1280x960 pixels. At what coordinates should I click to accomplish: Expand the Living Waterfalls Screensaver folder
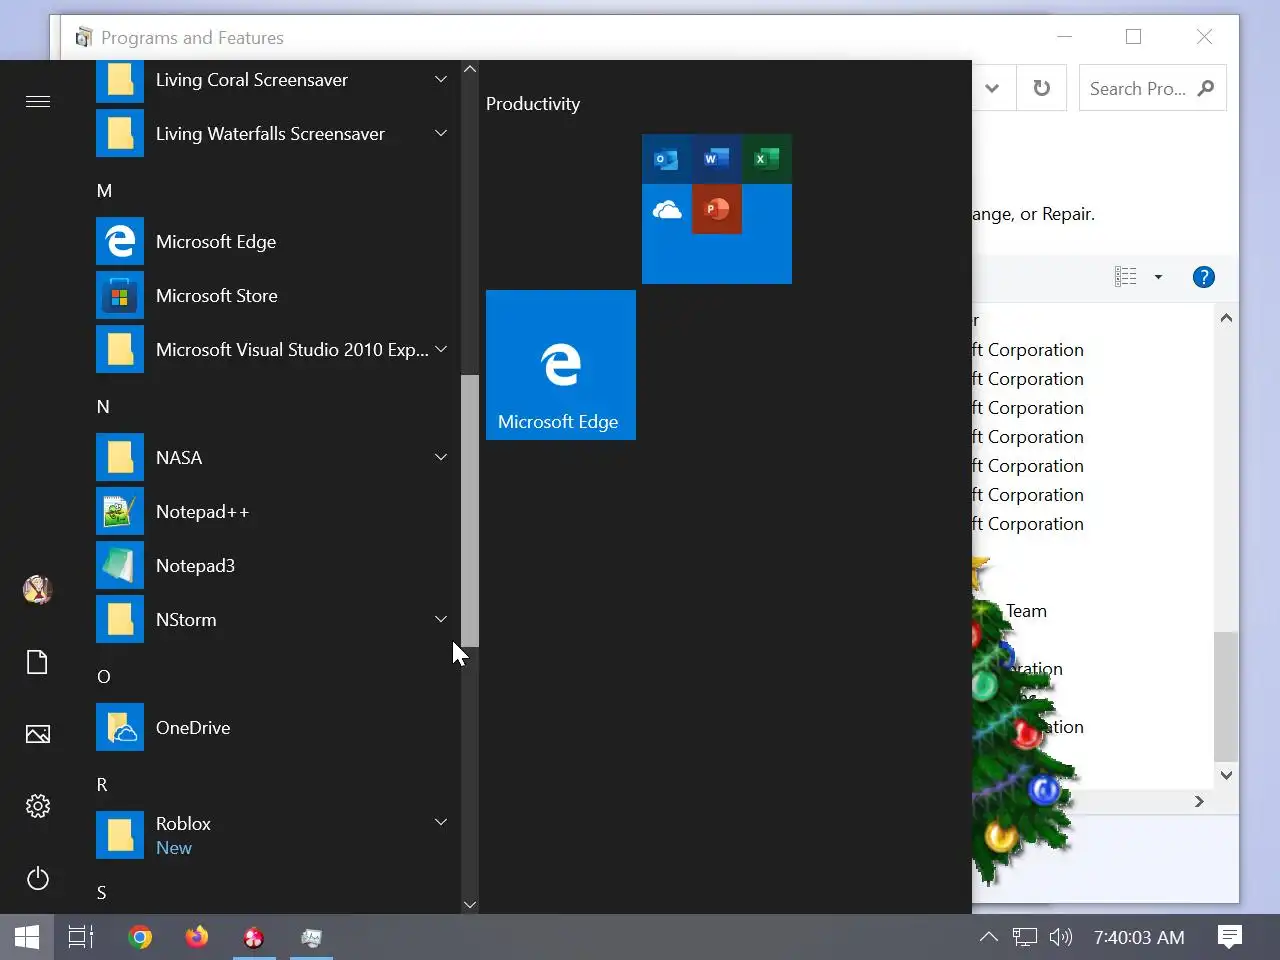pos(441,133)
